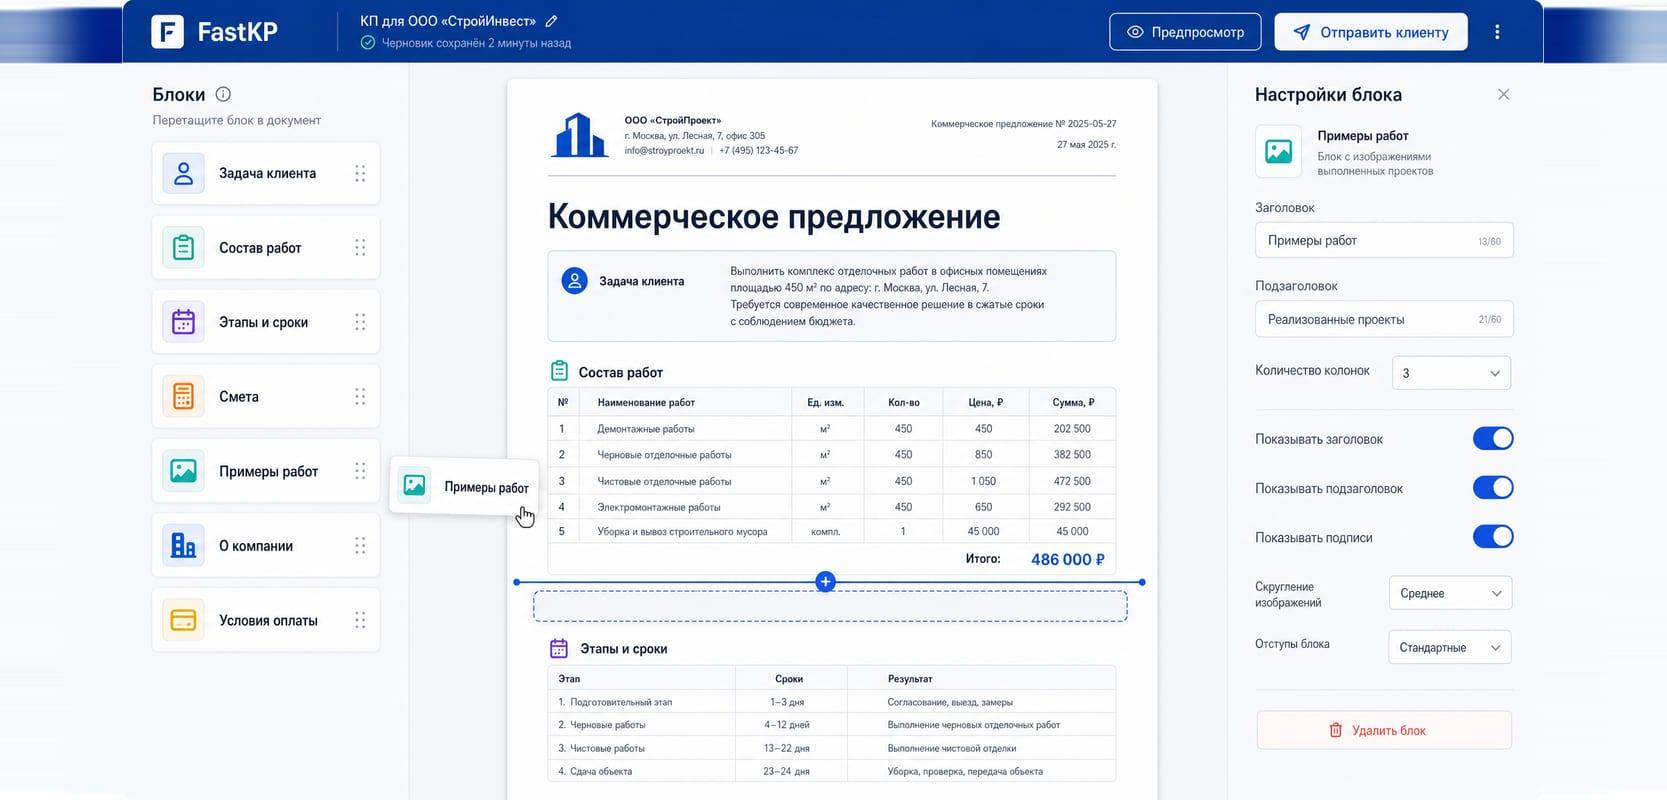Click the Заголовок input field
This screenshot has height=800, width=1667.
(x=1384, y=240)
